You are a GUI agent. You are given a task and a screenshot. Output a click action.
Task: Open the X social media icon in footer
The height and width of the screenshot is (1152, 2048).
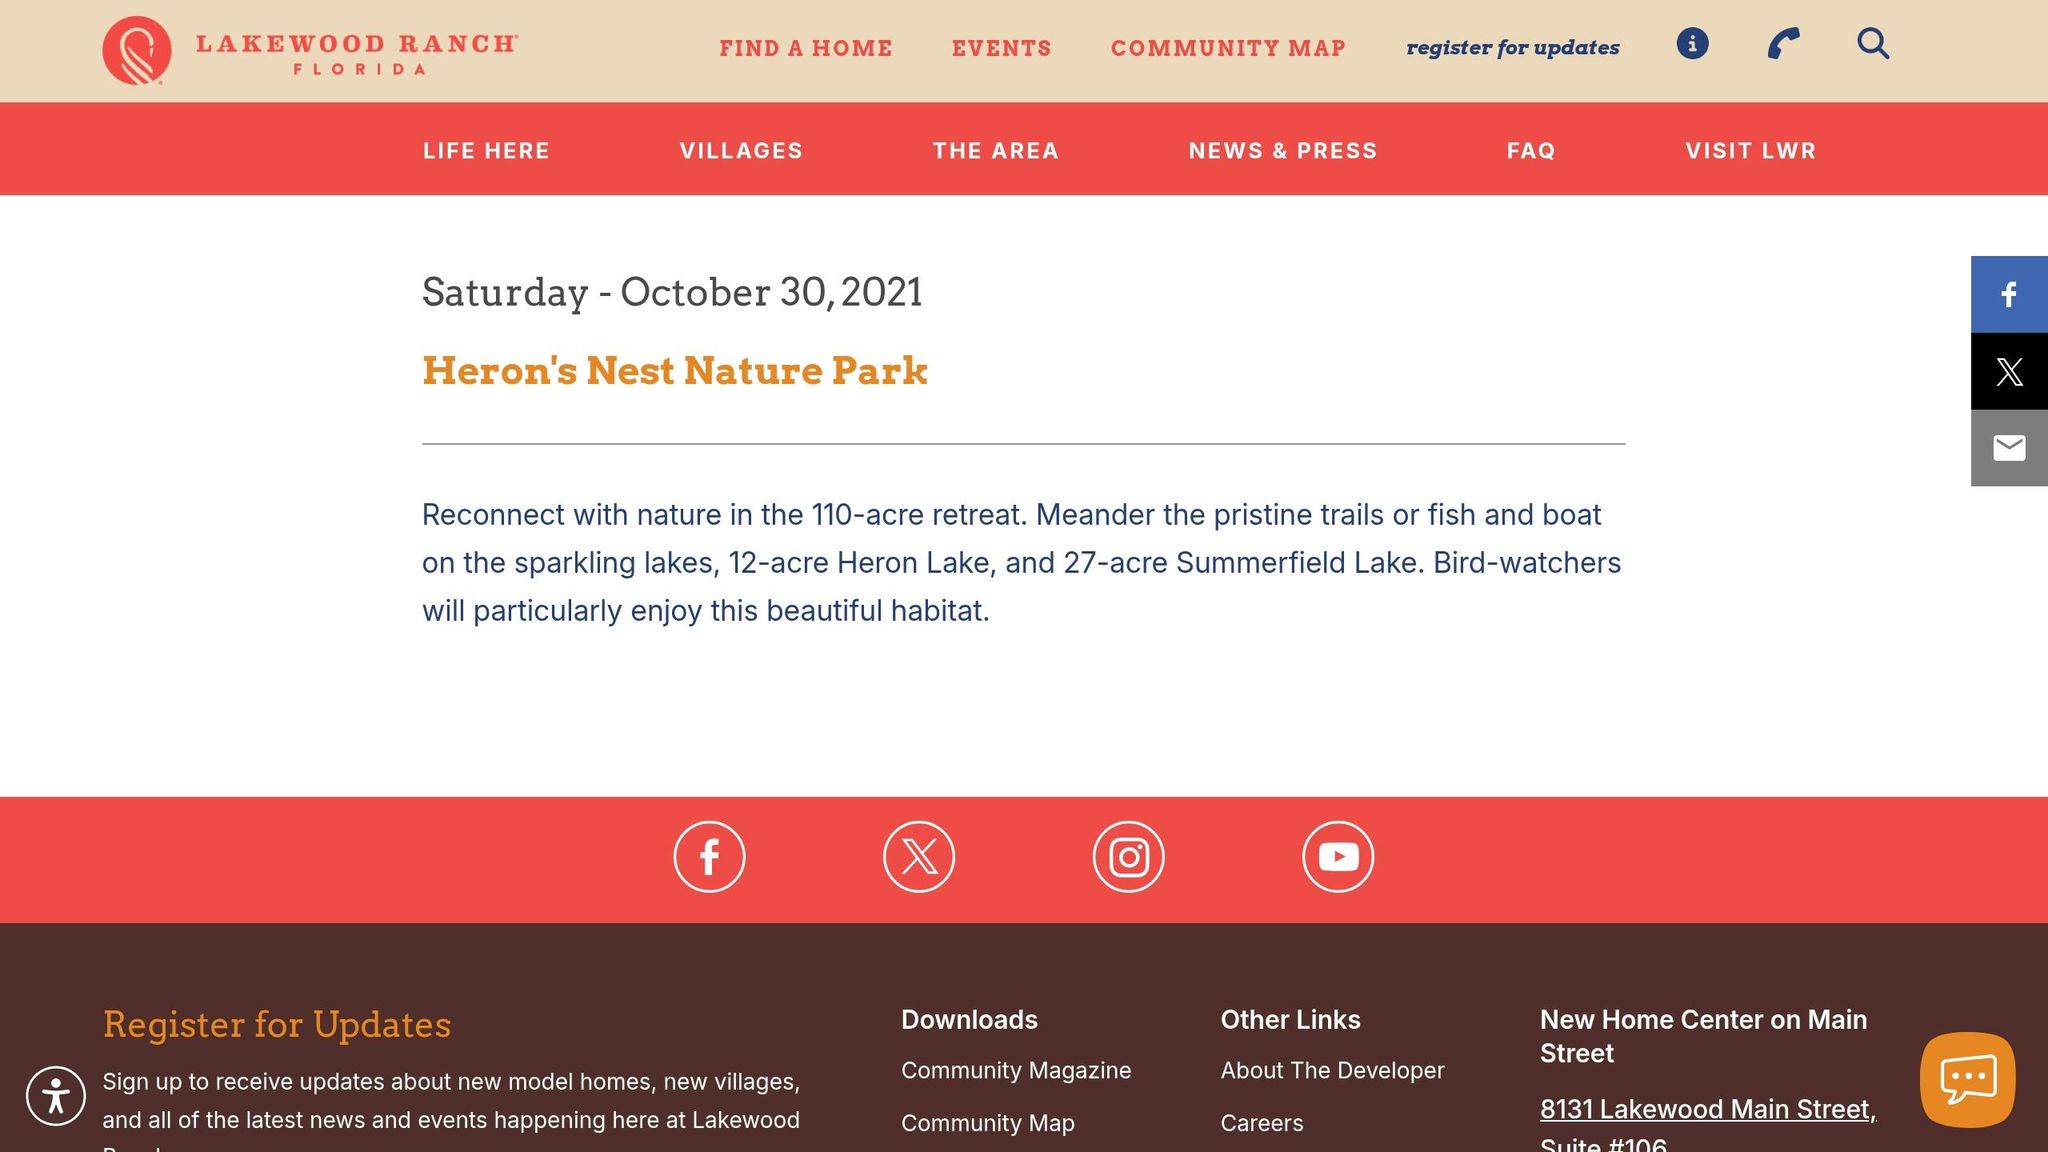coord(919,856)
